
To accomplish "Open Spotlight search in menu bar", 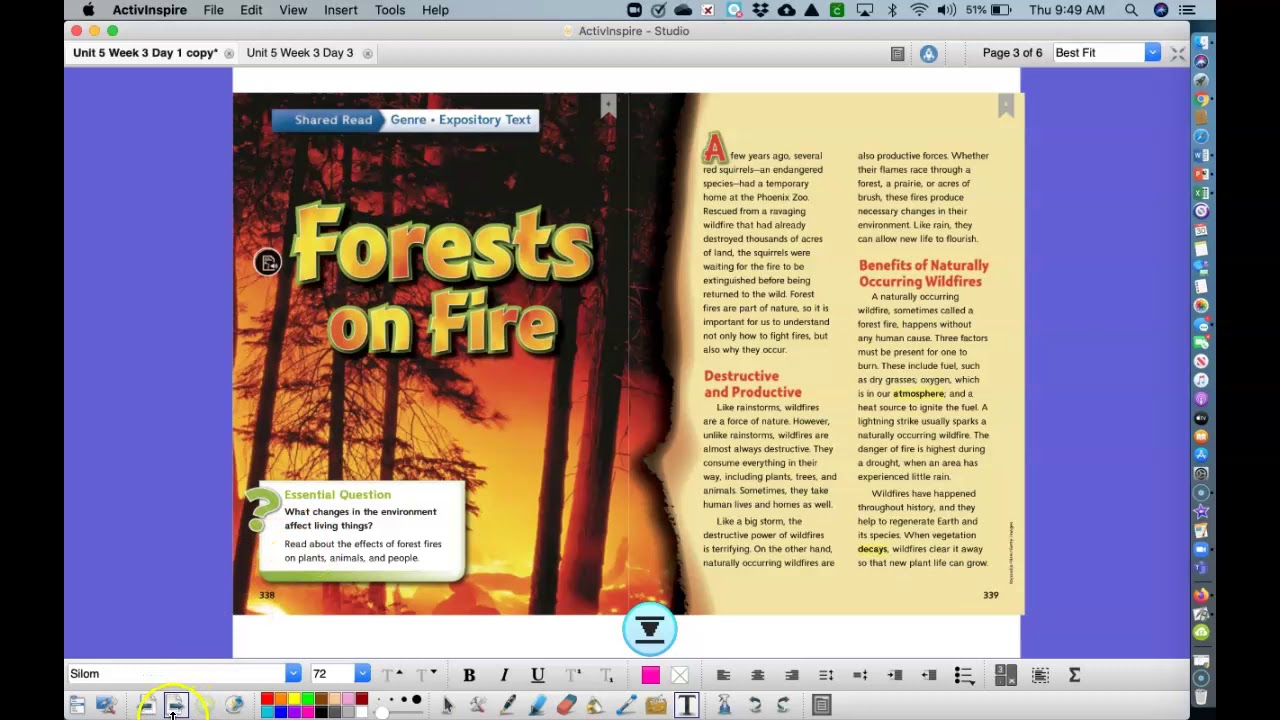I will 1131,10.
